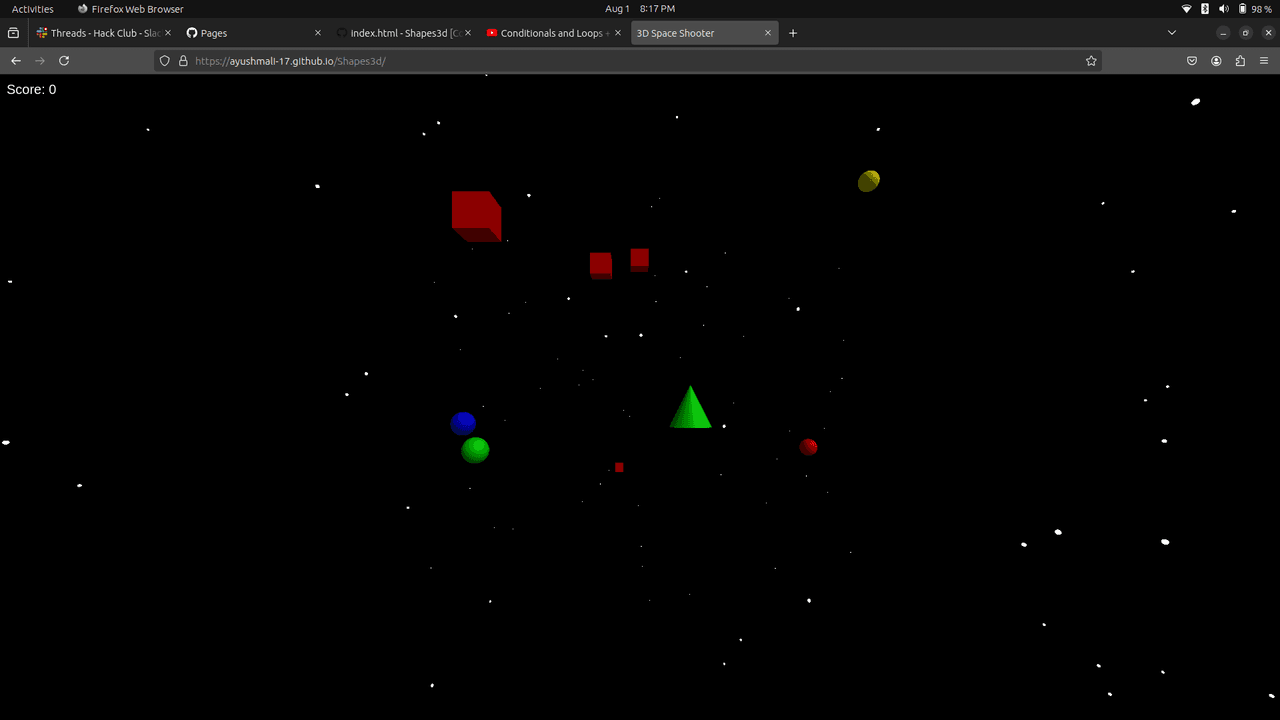The height and width of the screenshot is (720, 1280).
Task: Bookmark this page with the star icon
Action: coord(1091,61)
